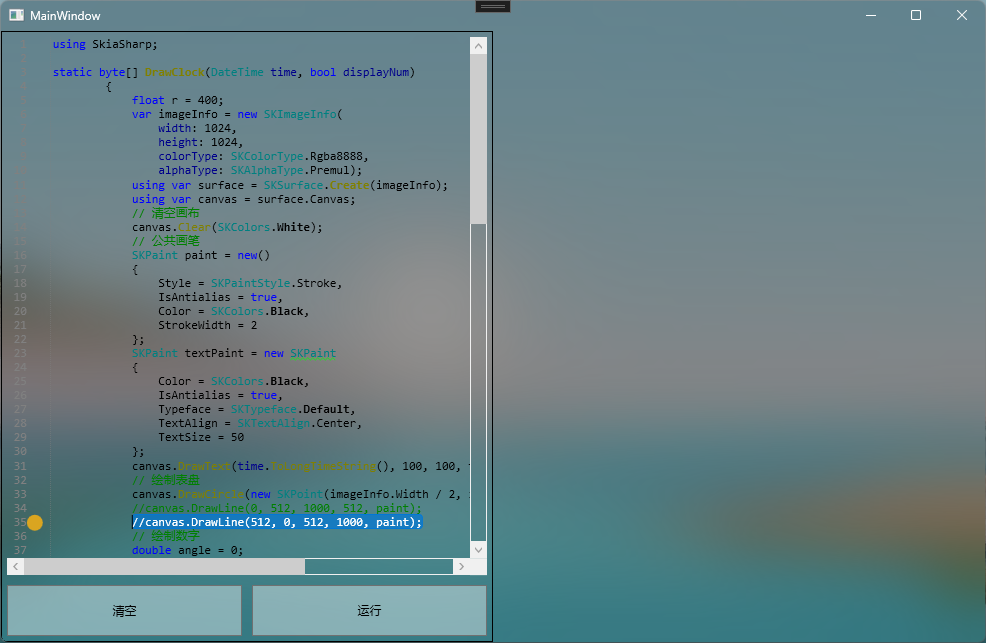This screenshot has height=643, width=986.
Task: Maximize the MainWindow window
Action: [x=915, y=15]
